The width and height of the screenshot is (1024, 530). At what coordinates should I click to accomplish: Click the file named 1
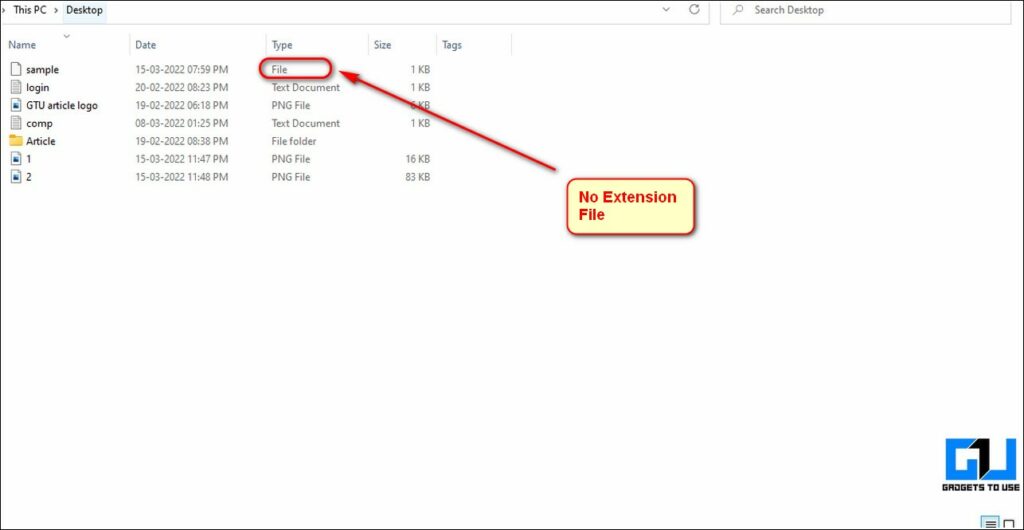point(29,159)
